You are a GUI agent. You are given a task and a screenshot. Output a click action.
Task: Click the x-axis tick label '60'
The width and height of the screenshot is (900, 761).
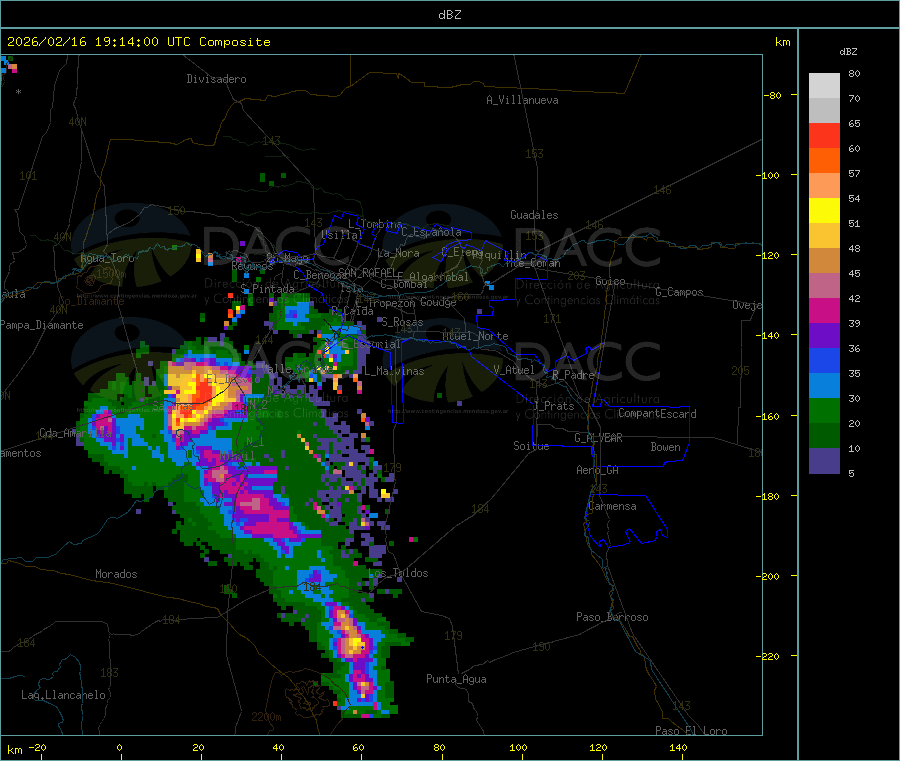click(x=358, y=747)
